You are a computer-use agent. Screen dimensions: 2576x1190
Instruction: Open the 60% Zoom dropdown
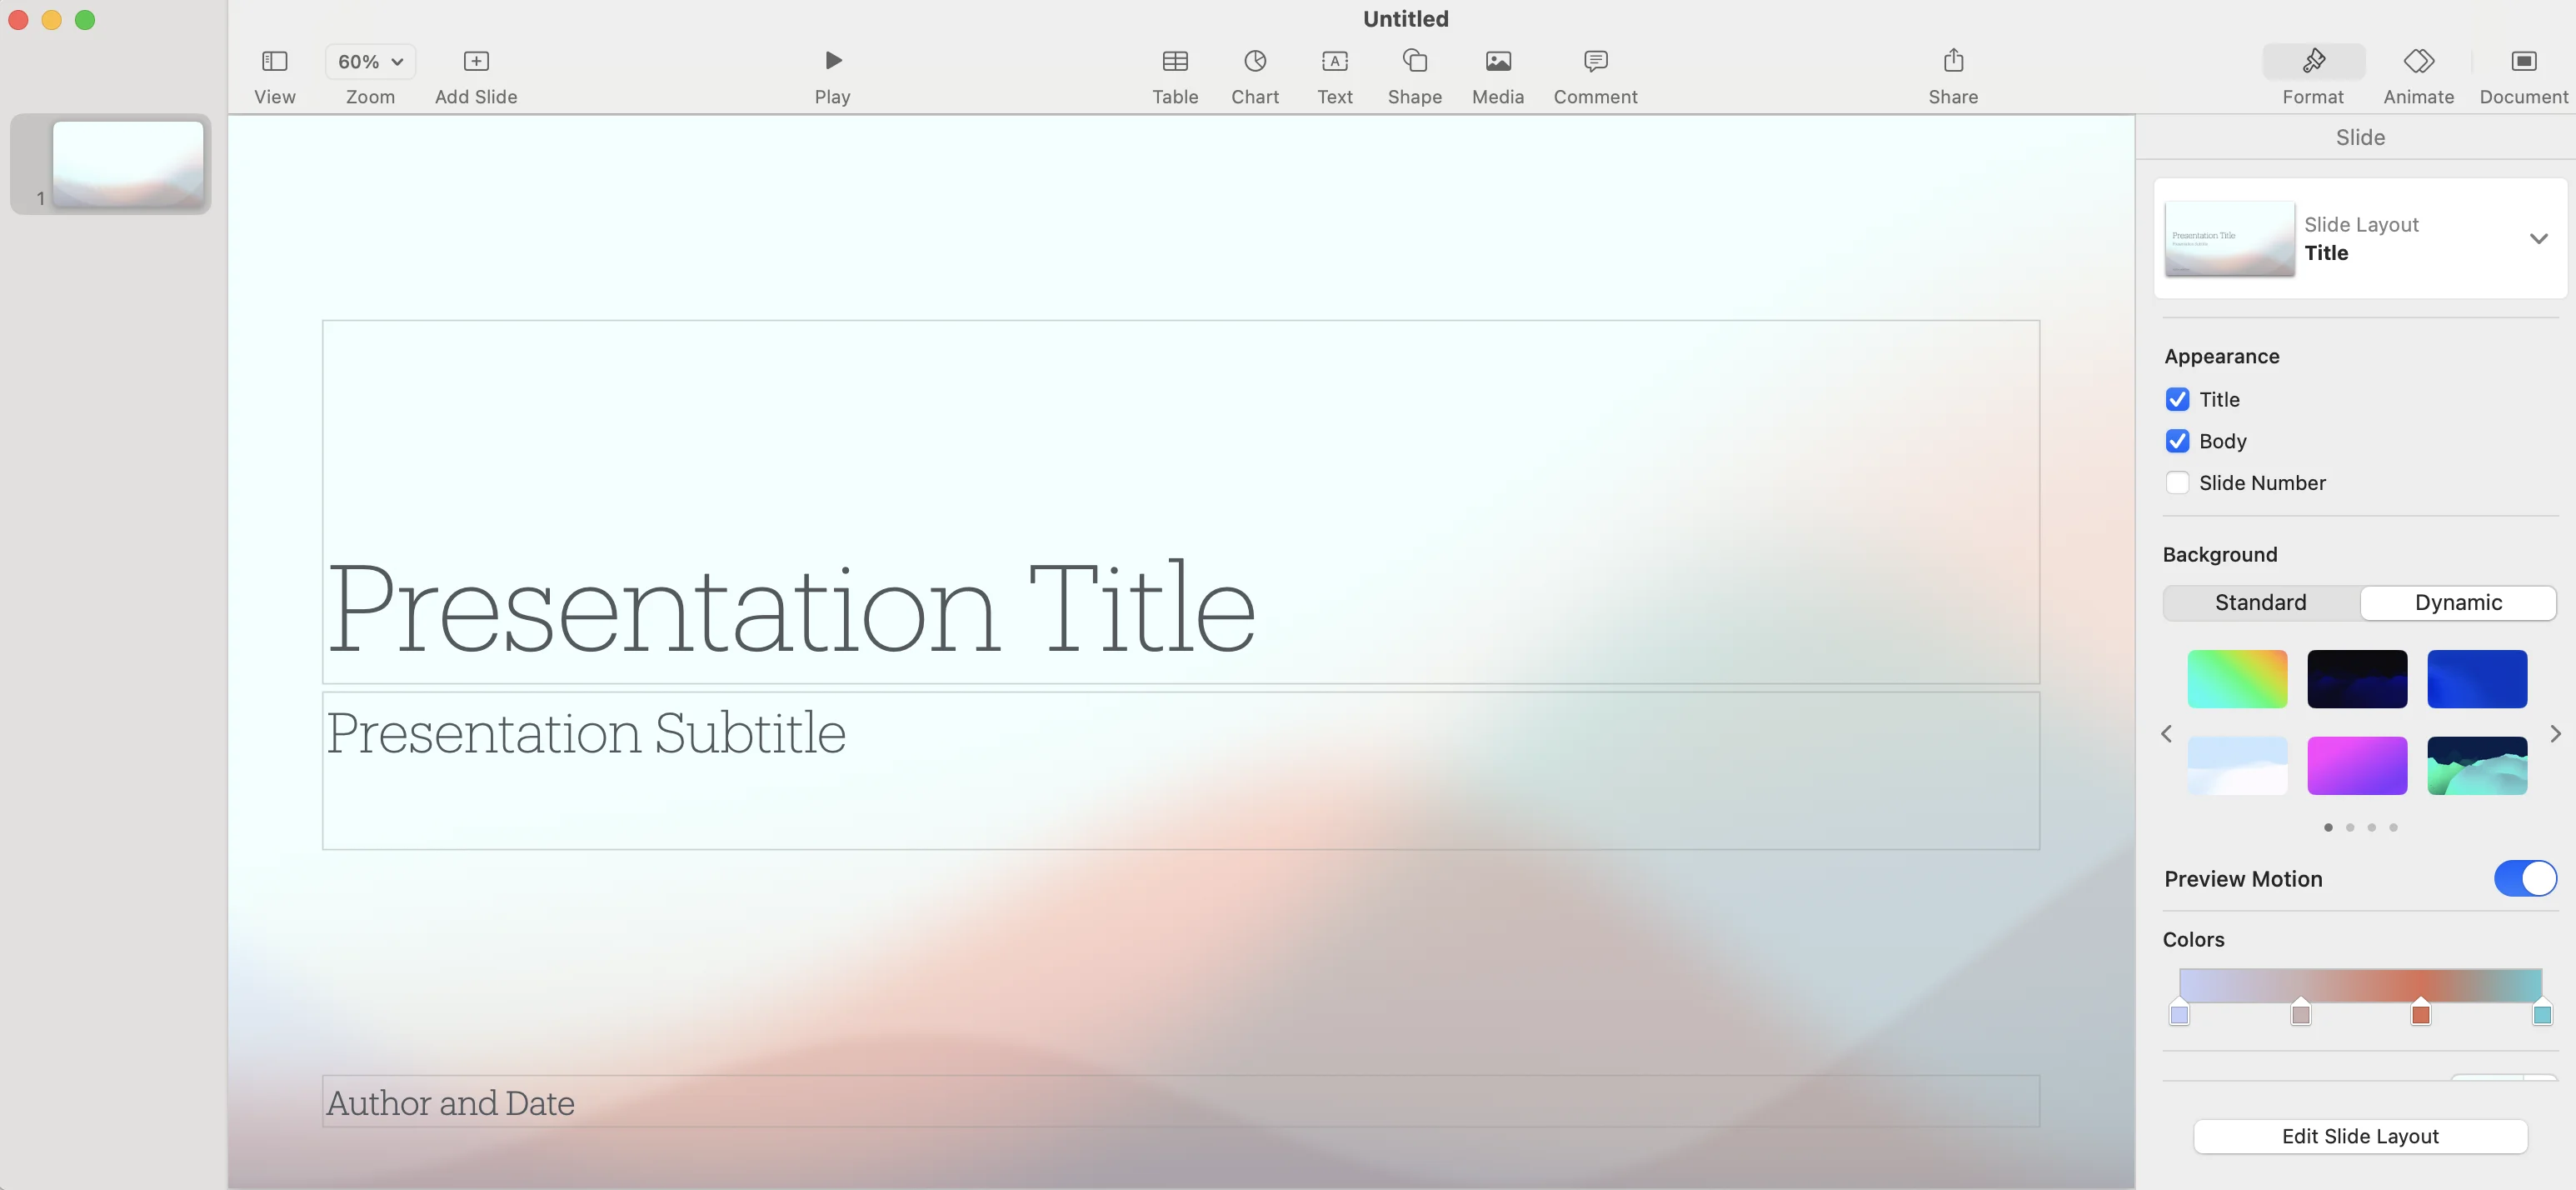370,62
